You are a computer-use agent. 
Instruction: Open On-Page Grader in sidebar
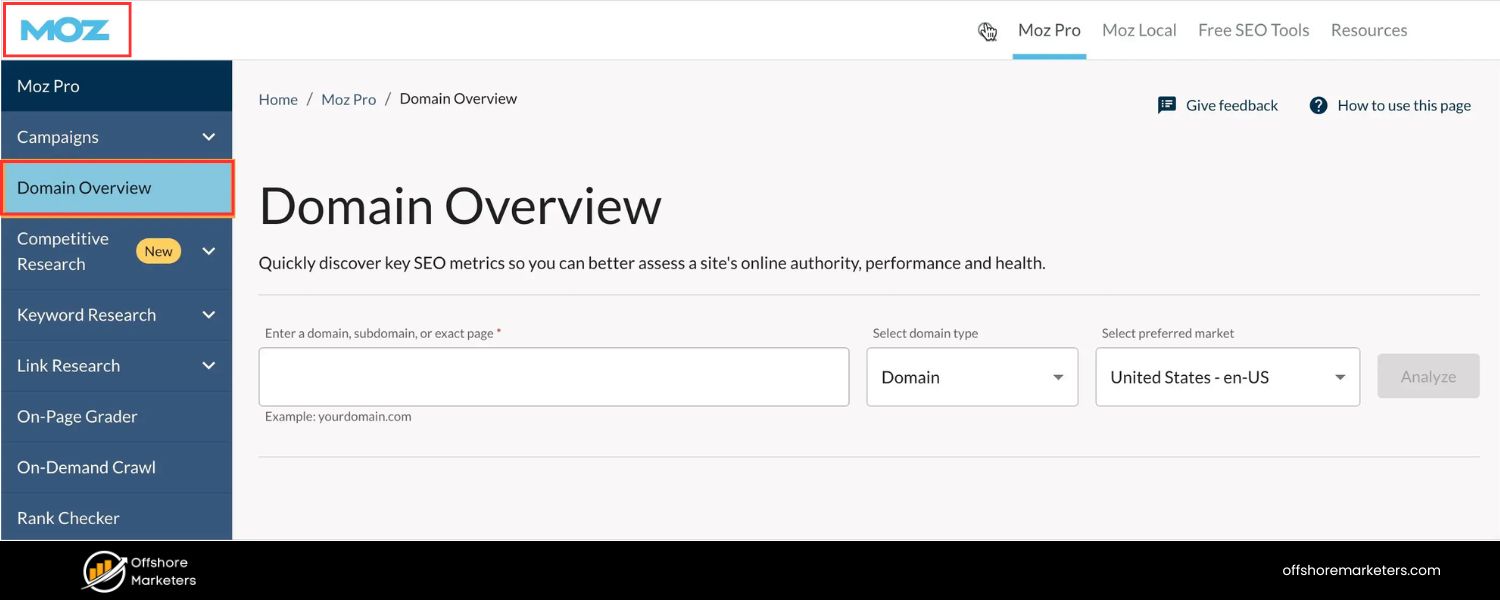[77, 417]
